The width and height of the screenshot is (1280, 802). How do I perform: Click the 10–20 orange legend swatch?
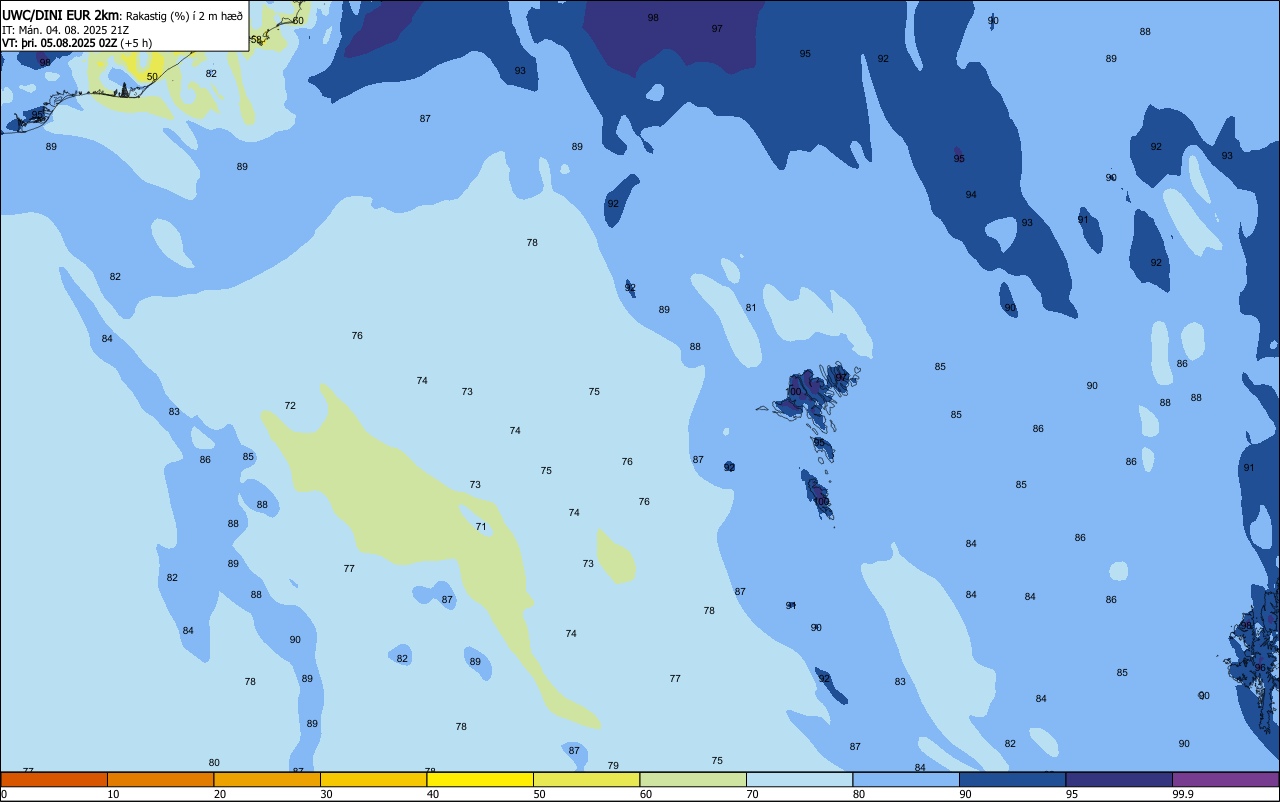160,779
